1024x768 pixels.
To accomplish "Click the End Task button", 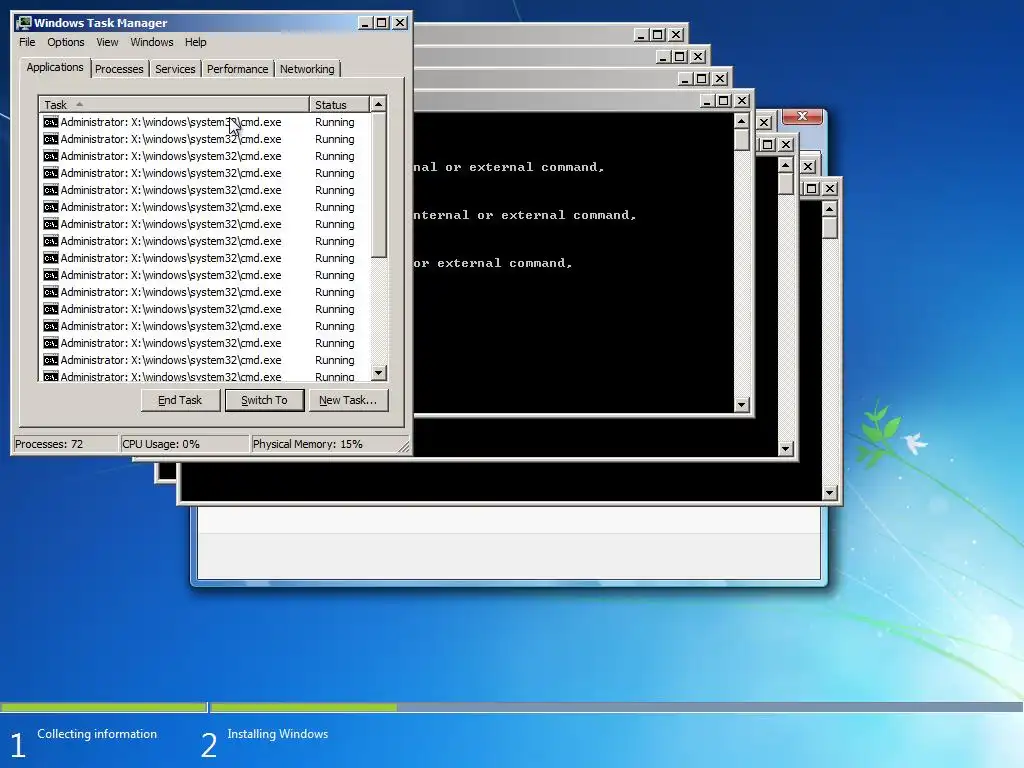I will click(x=180, y=400).
